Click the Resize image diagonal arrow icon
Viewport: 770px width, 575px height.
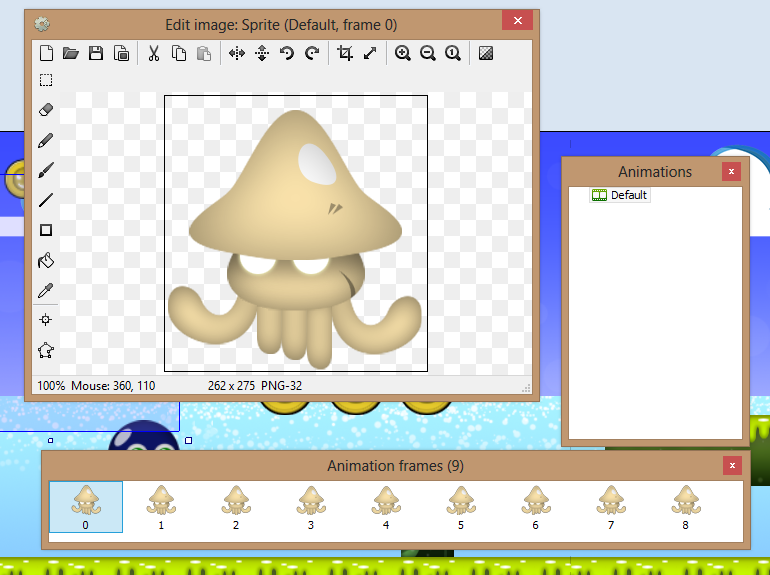[x=370, y=53]
